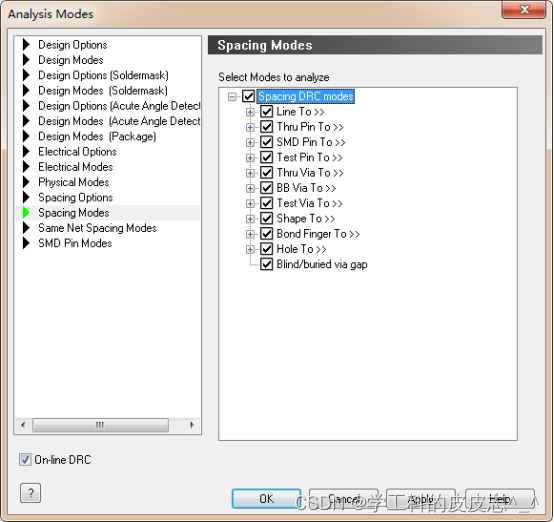The width and height of the screenshot is (554, 522).
Task: Expand the Bond Finger To >> node
Action: click(x=250, y=234)
